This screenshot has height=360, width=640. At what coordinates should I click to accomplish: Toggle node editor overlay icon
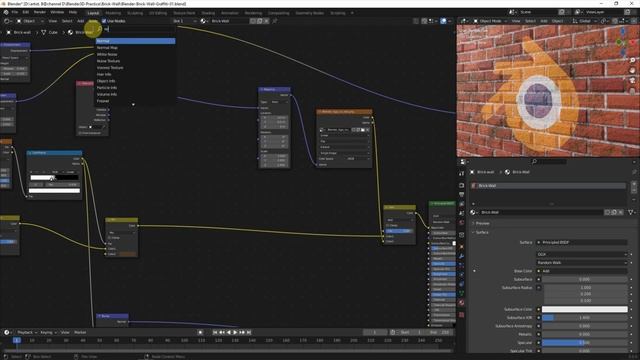point(443,21)
